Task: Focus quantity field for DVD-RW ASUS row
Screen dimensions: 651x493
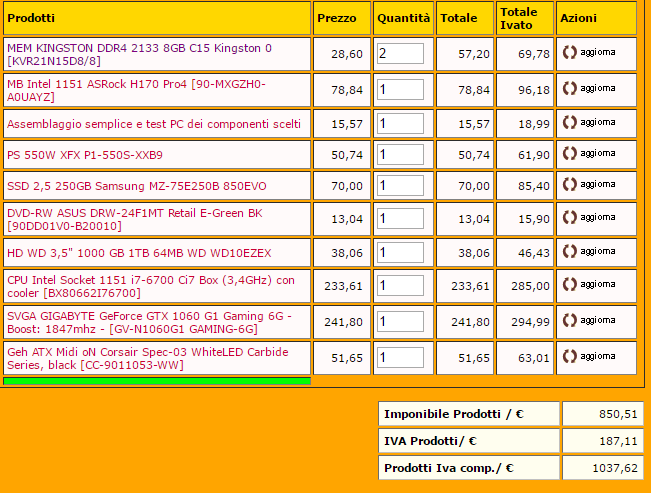Action: 400,218
